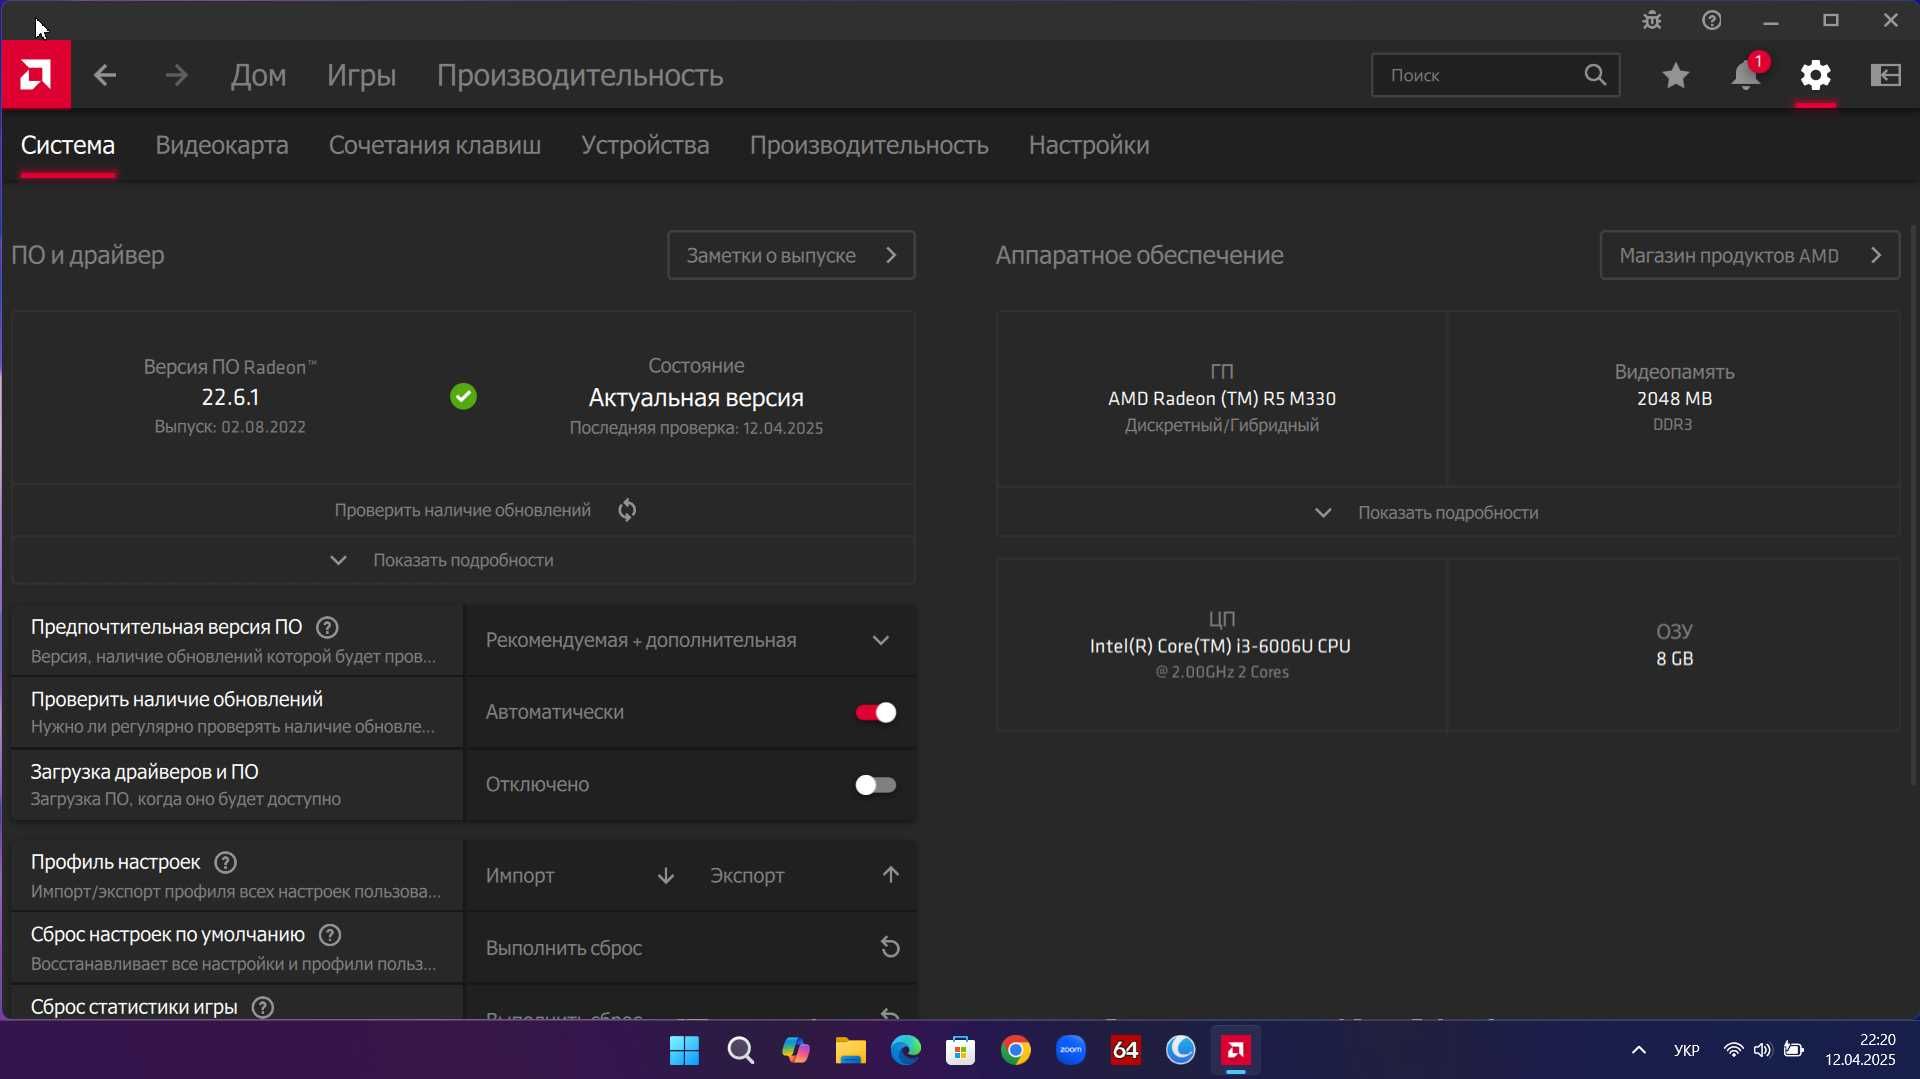Open File Explorer from taskbar
Viewport: 1920px width, 1079px height.
851,1051
